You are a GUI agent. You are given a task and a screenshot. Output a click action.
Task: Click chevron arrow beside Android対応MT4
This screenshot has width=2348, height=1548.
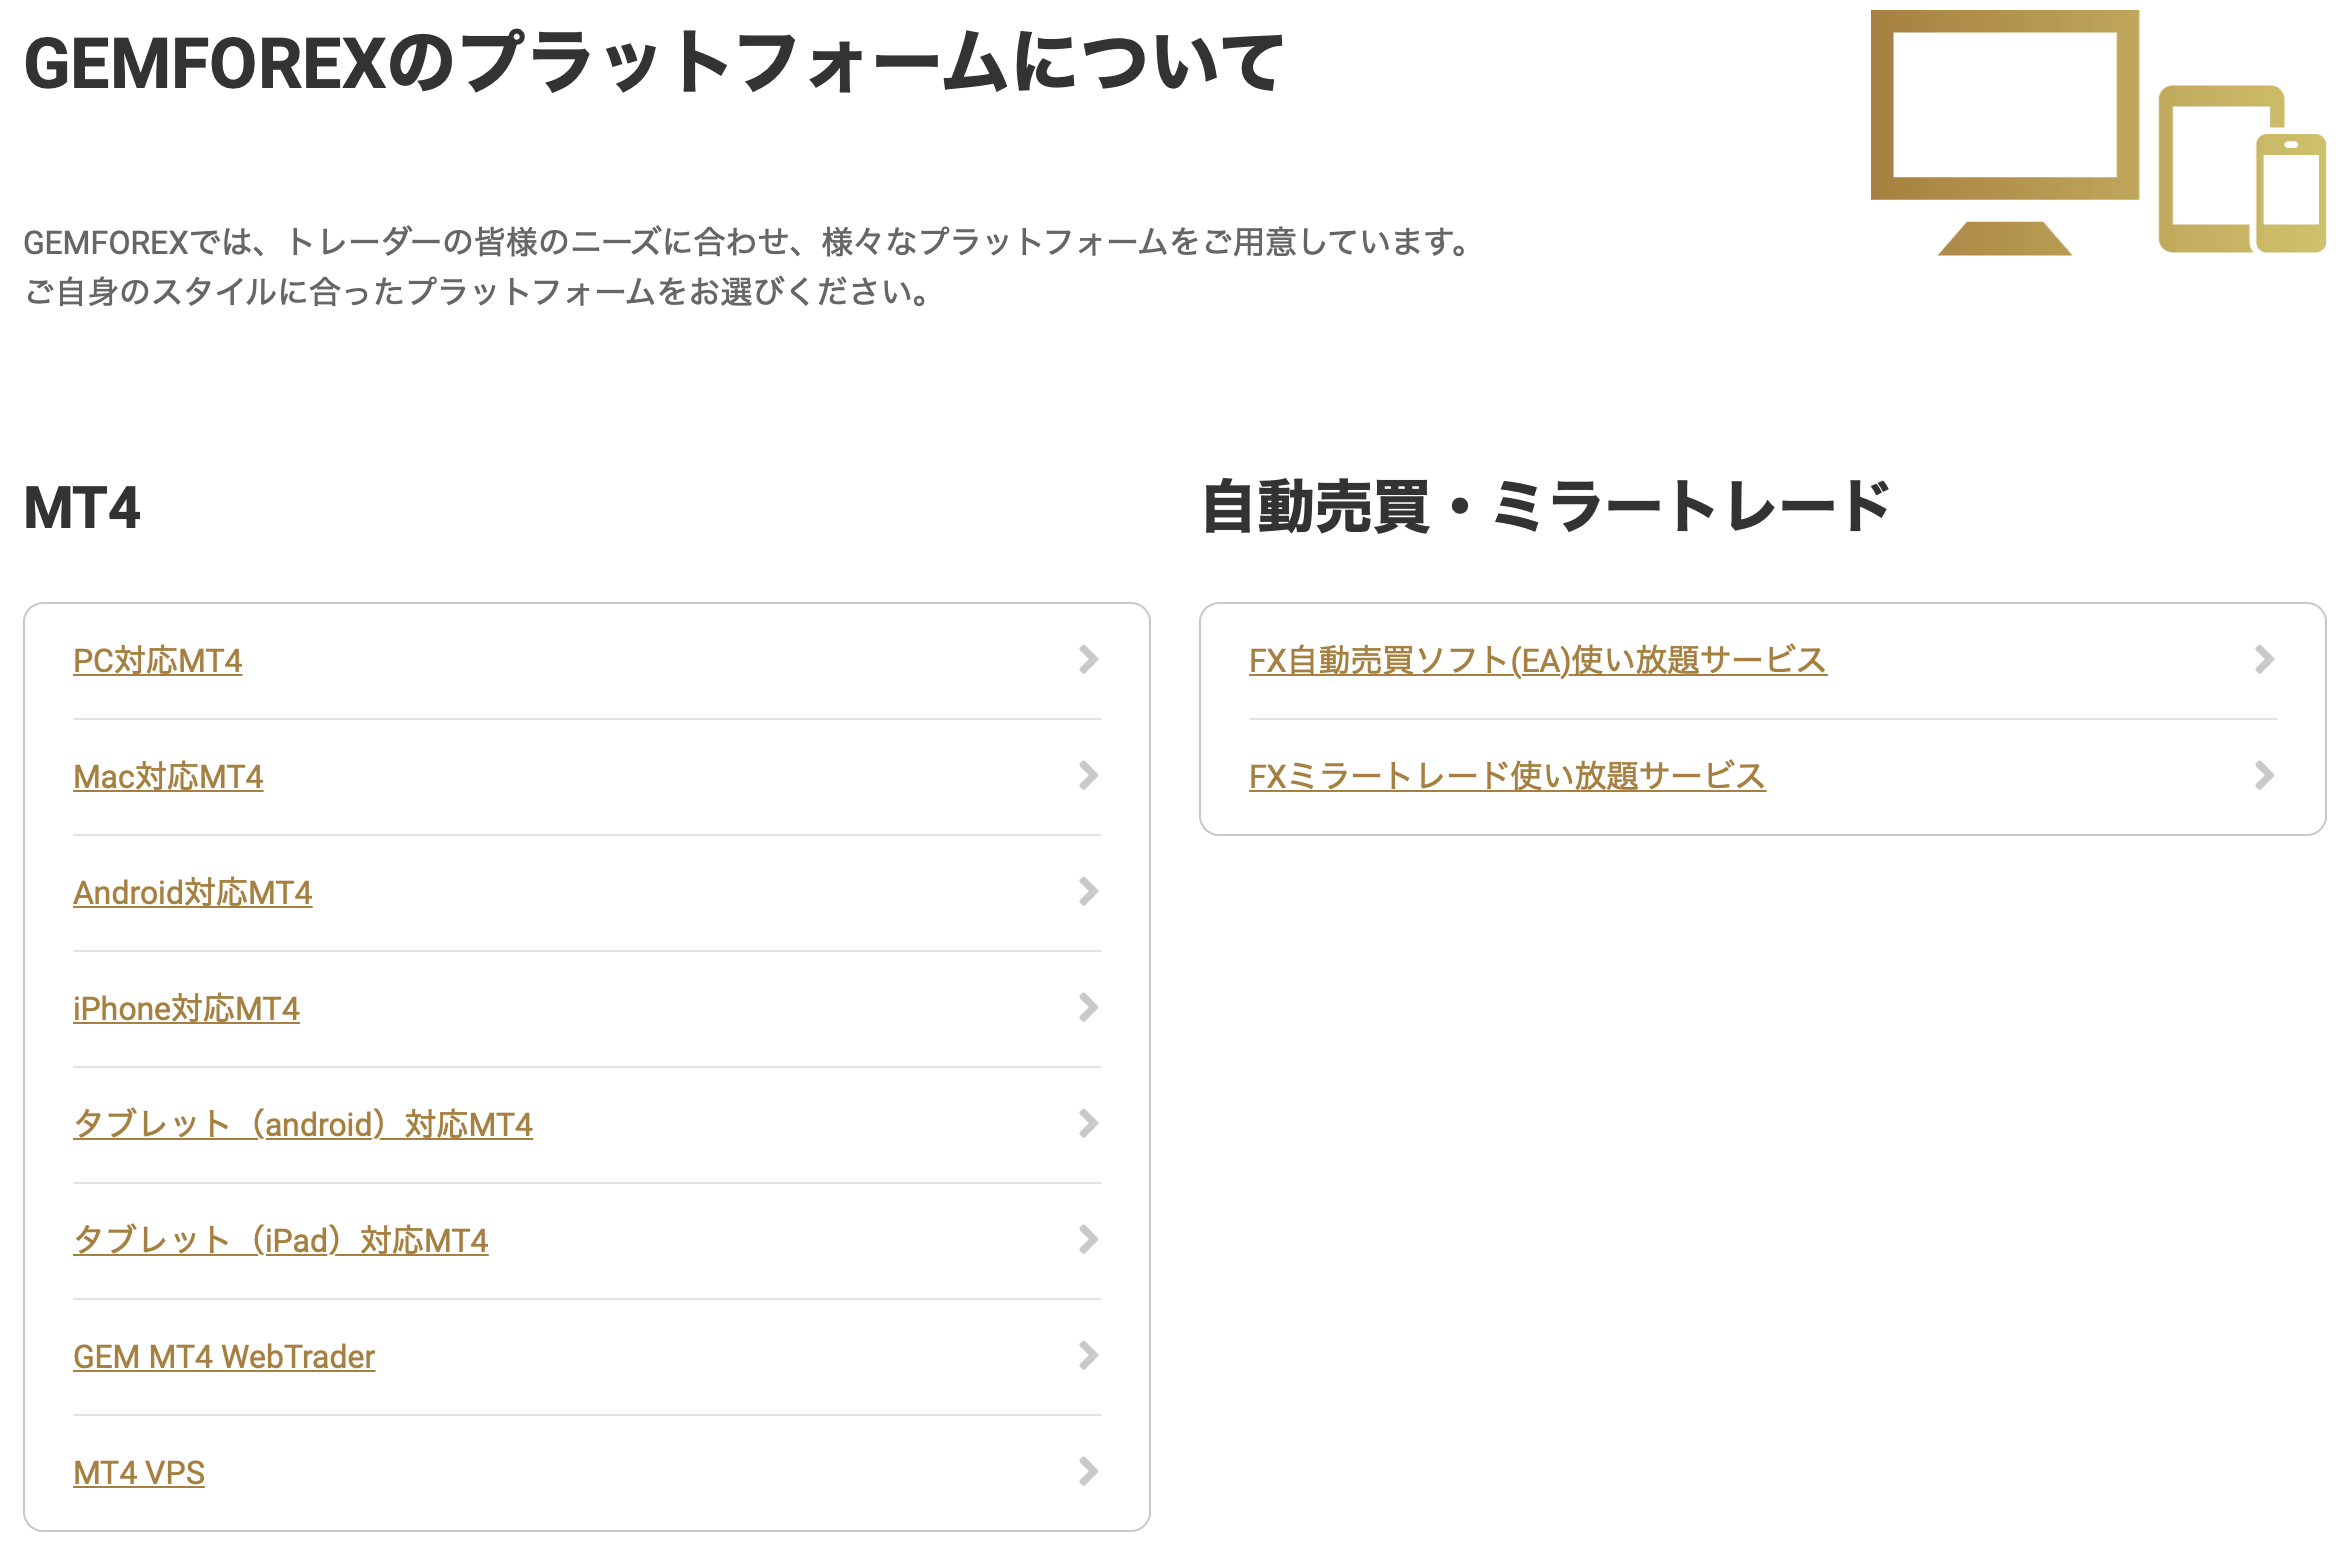click(x=1089, y=891)
